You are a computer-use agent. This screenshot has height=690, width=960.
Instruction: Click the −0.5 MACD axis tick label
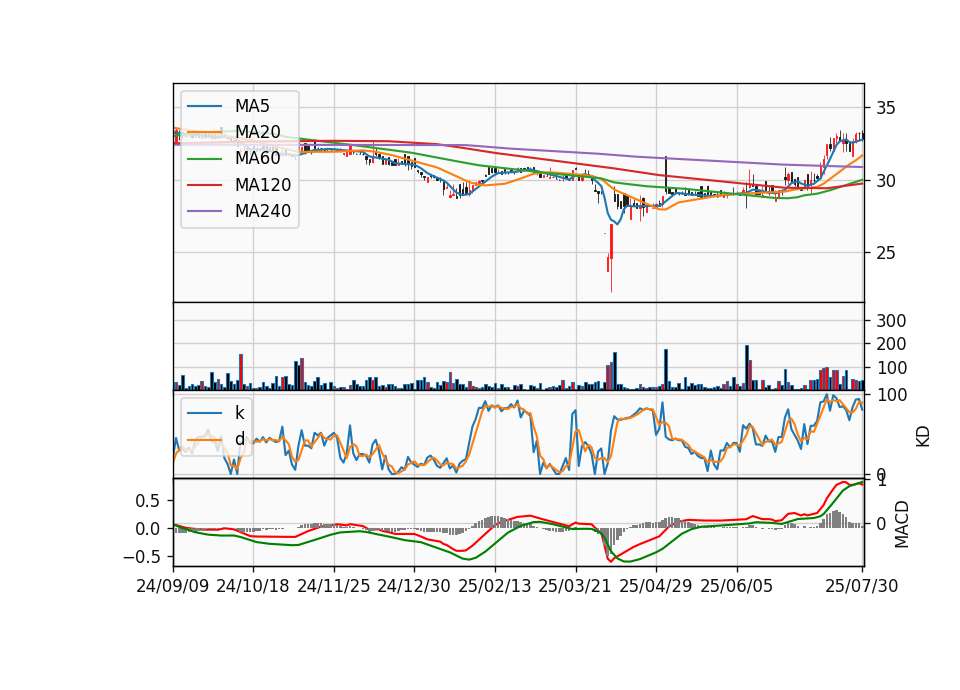coord(141,557)
